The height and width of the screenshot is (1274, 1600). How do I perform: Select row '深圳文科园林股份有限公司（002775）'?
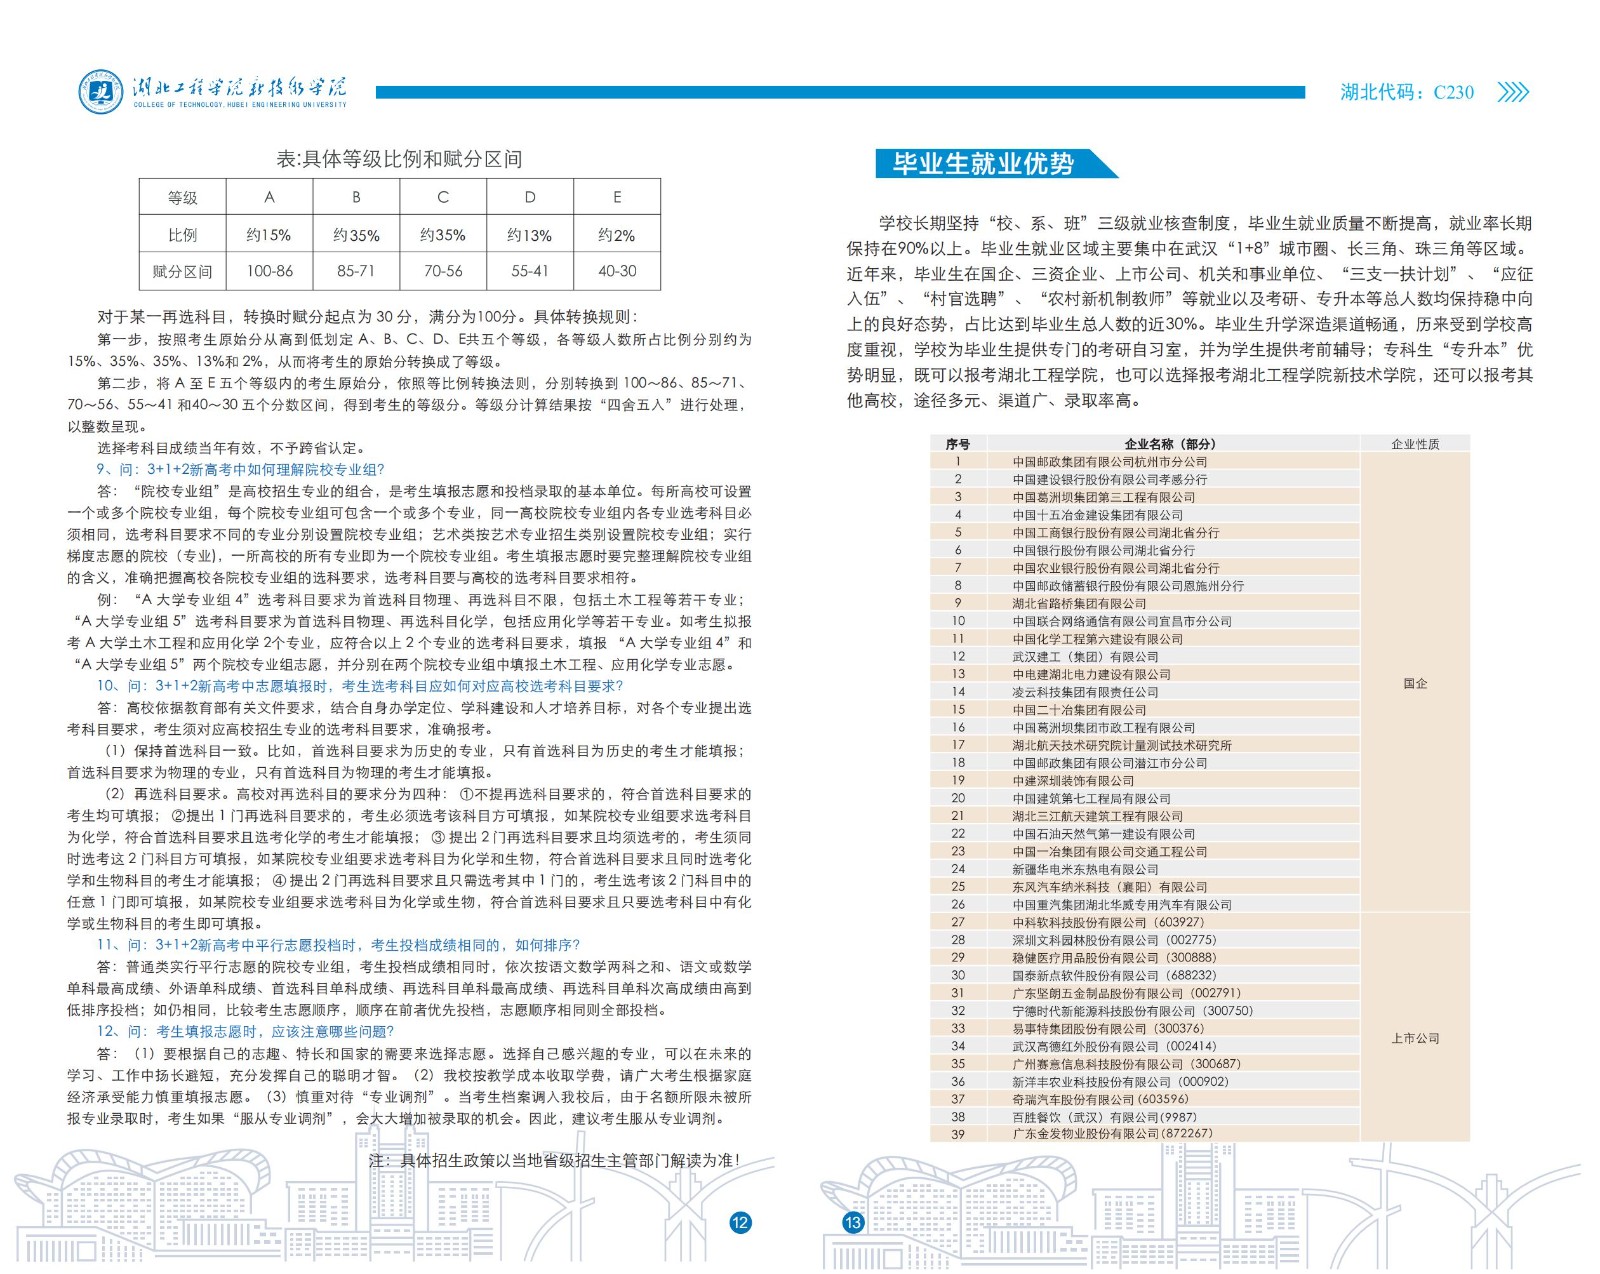(1145, 940)
